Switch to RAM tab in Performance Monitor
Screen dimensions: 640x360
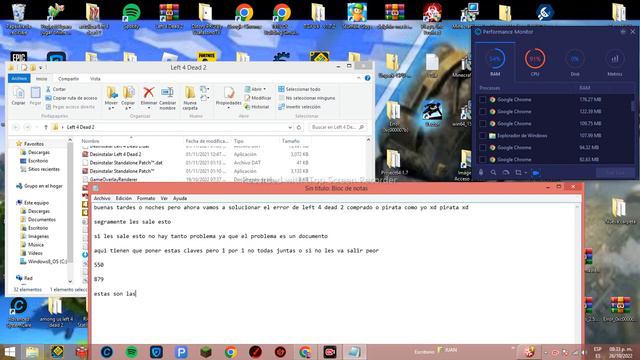(x=495, y=62)
